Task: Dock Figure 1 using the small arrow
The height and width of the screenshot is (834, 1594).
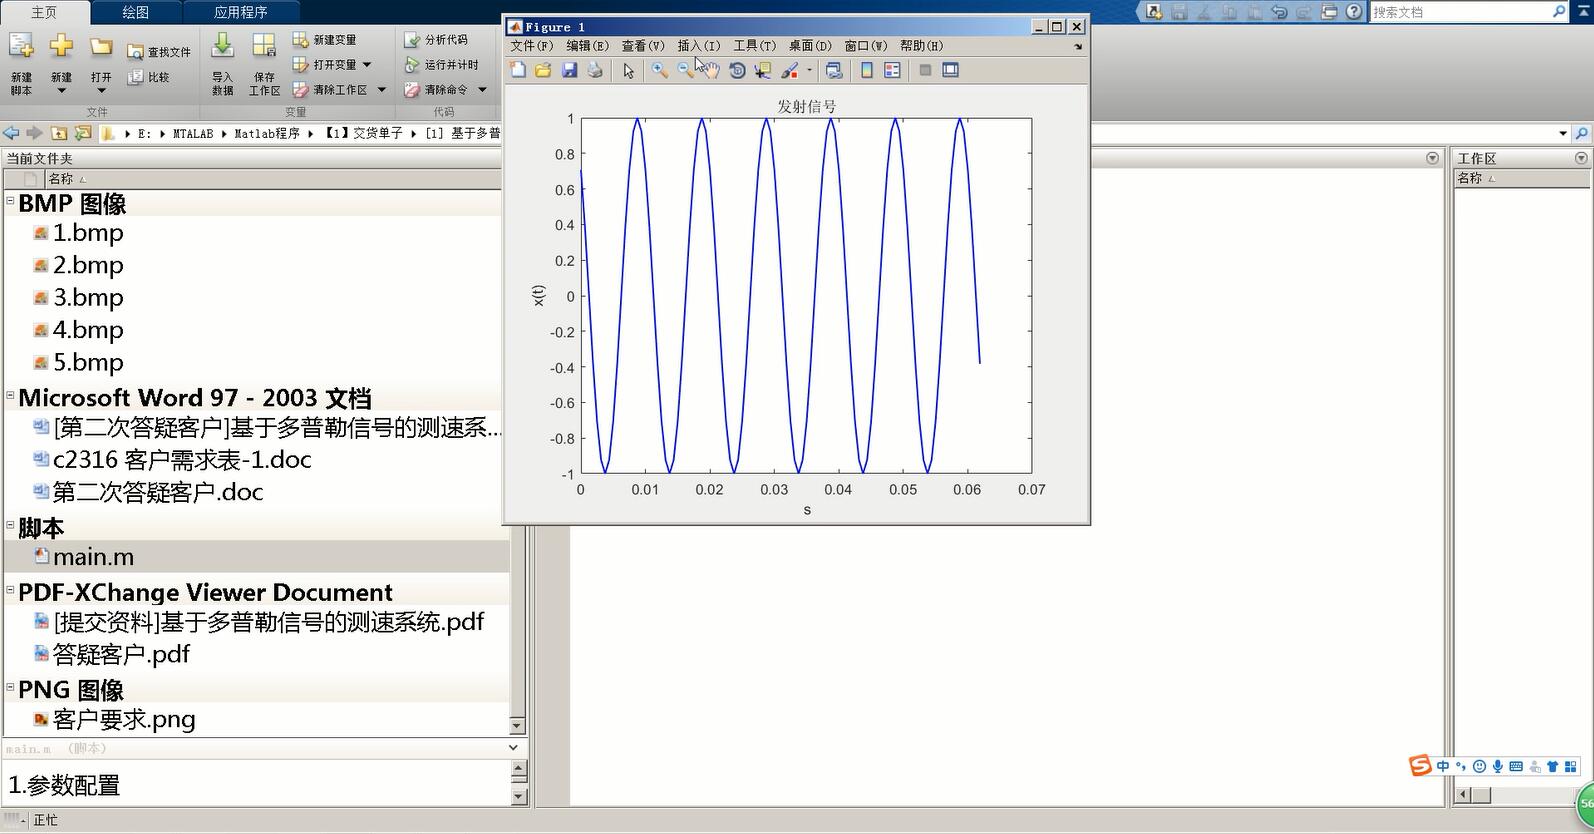Action: tap(1078, 46)
